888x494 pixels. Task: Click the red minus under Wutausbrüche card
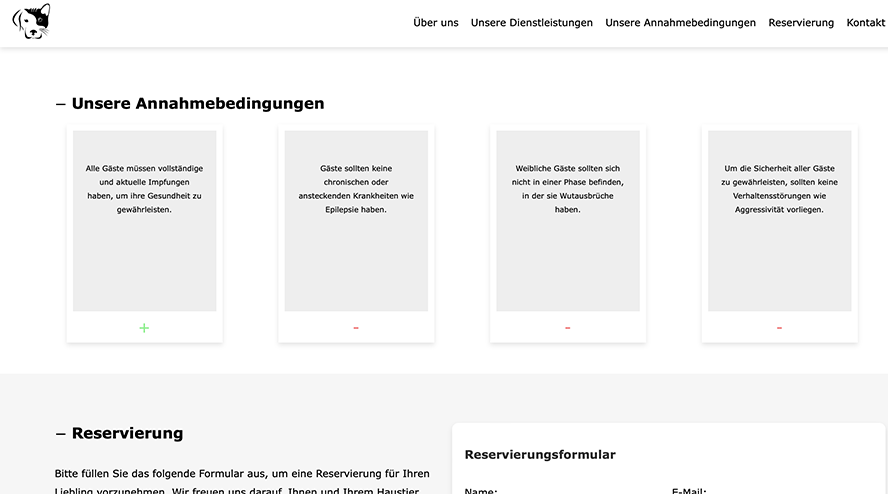(x=568, y=328)
